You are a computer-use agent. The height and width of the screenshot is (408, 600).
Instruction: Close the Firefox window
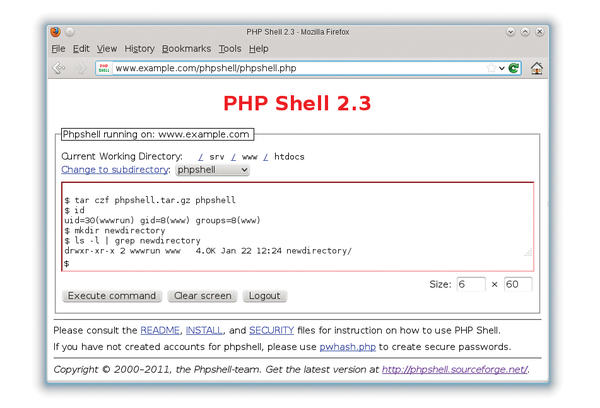pyautogui.click(x=540, y=32)
